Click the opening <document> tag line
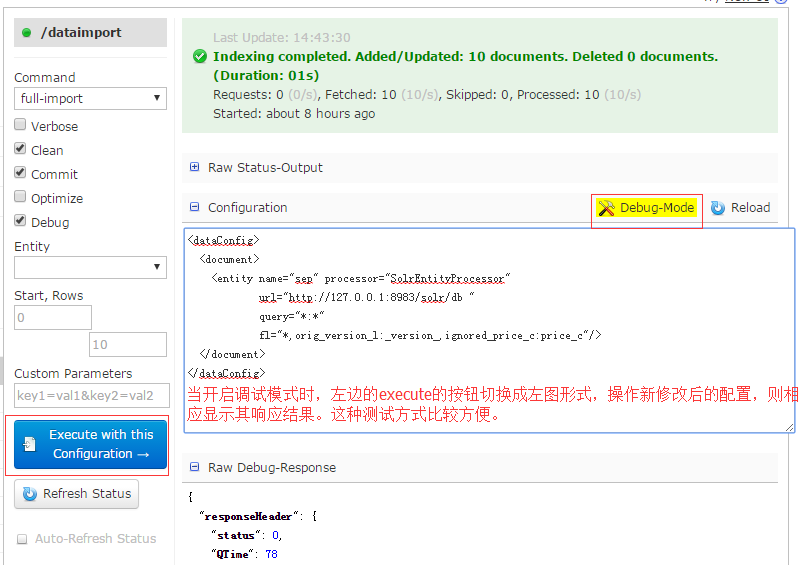The width and height of the screenshot is (807, 565). pos(230,259)
